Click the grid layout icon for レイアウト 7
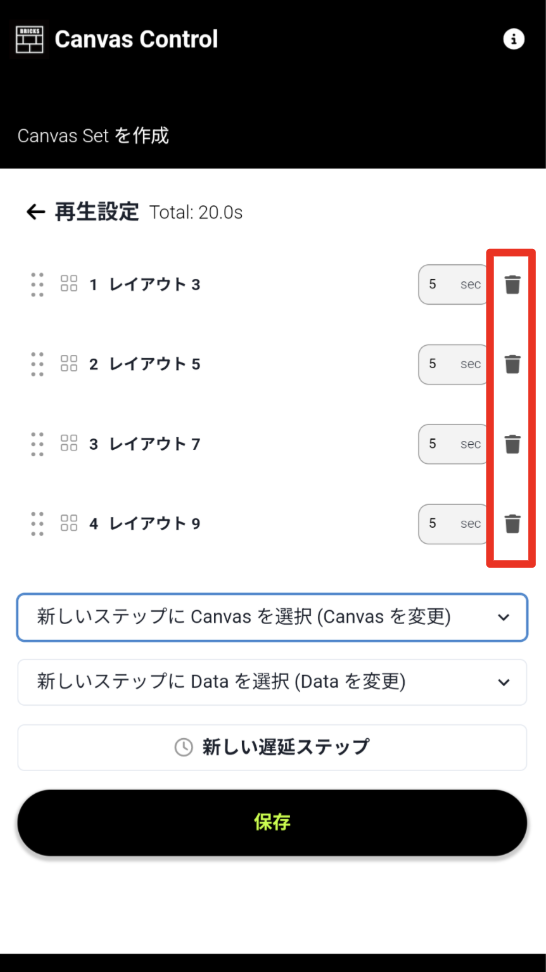Image resolution: width=546 pixels, height=972 pixels. [69, 443]
